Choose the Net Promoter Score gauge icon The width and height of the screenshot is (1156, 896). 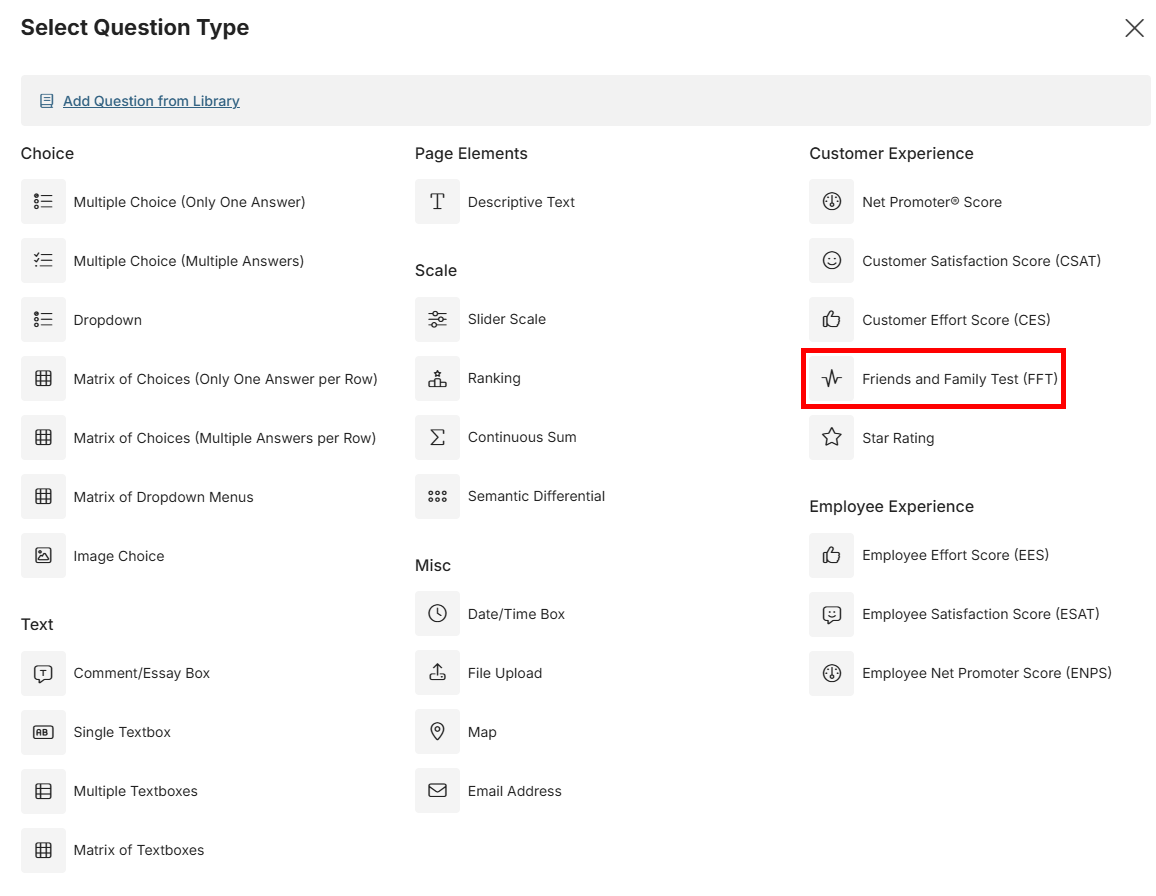coord(832,201)
